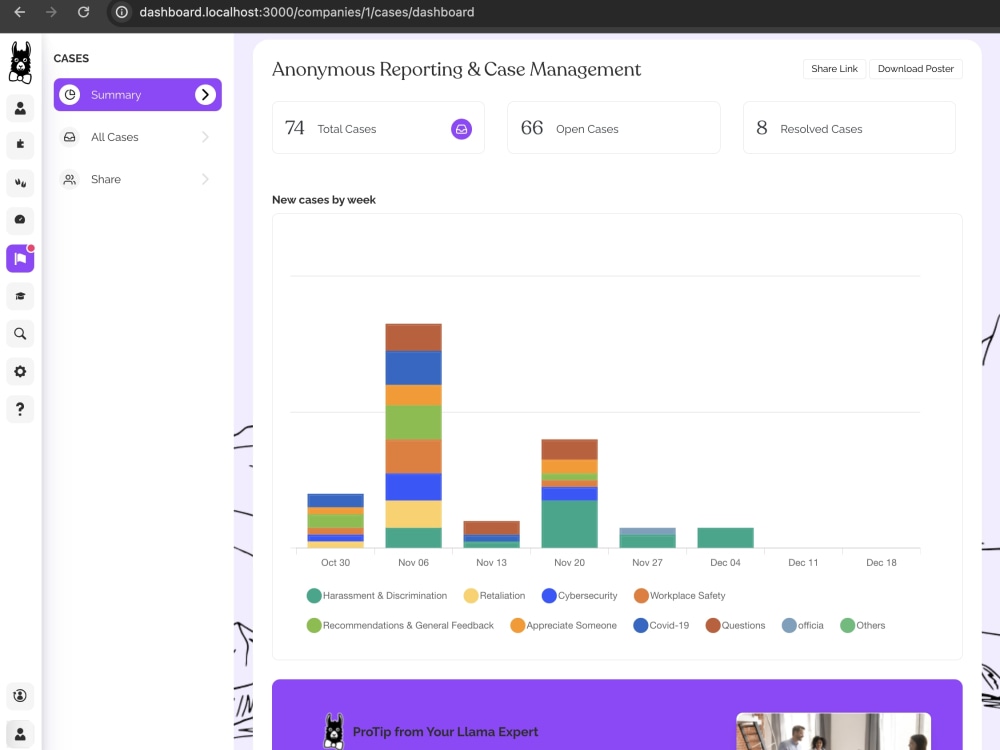Open the speedometer gauge sidebar icon

pyautogui.click(x=20, y=220)
